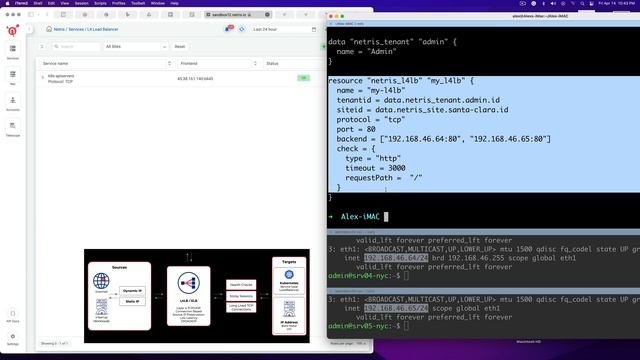Open the rows per page dropdown

(361, 343)
